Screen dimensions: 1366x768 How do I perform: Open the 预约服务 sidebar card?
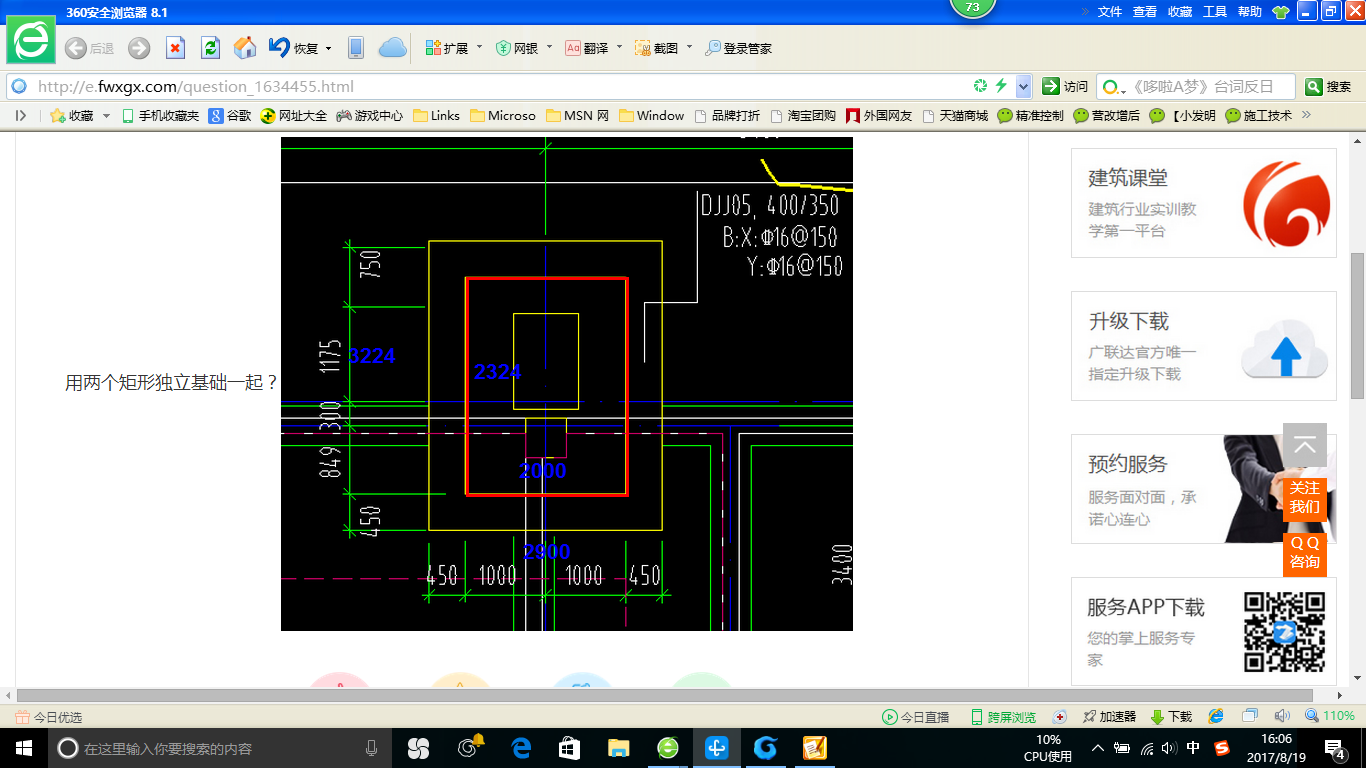pyautogui.click(x=1204, y=489)
